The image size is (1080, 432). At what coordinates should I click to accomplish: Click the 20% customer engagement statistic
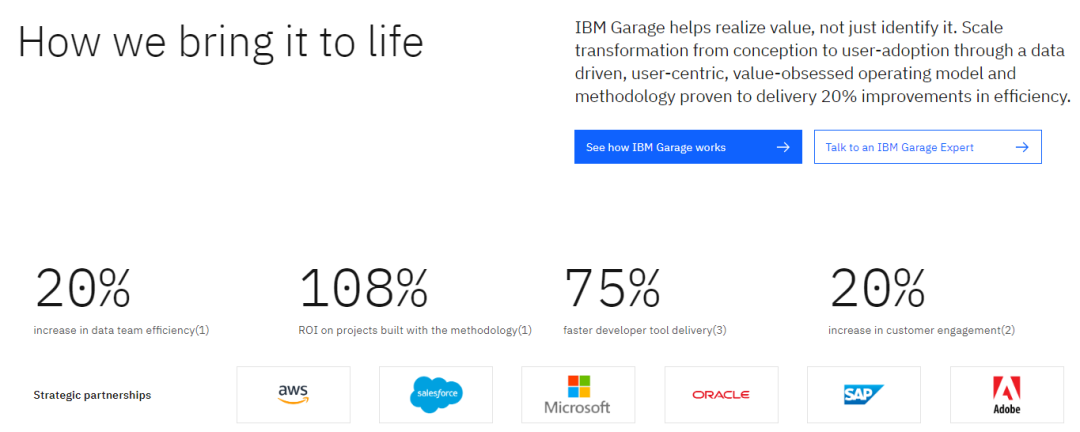[878, 287]
